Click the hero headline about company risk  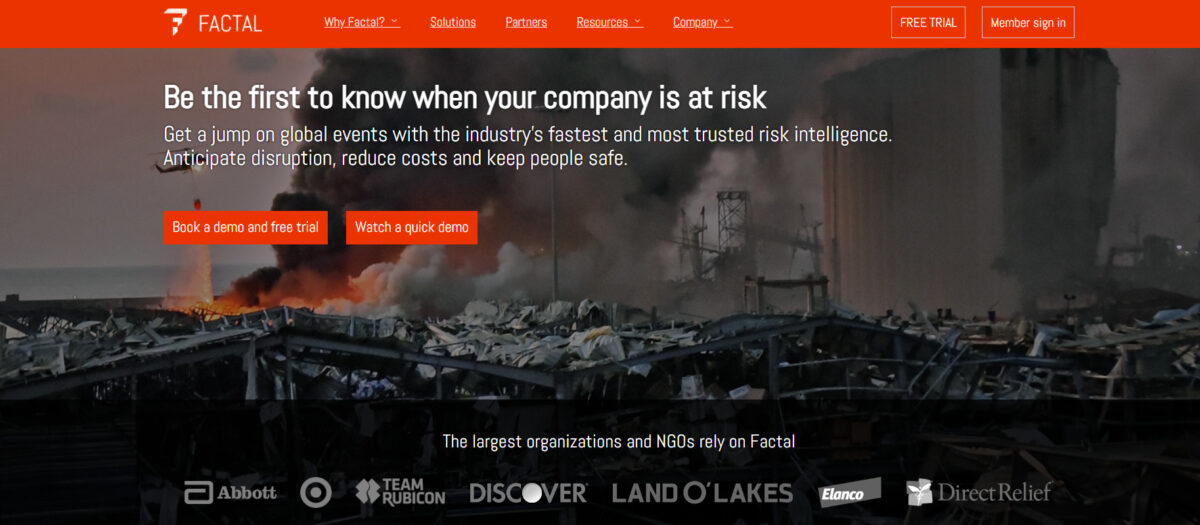[465, 97]
